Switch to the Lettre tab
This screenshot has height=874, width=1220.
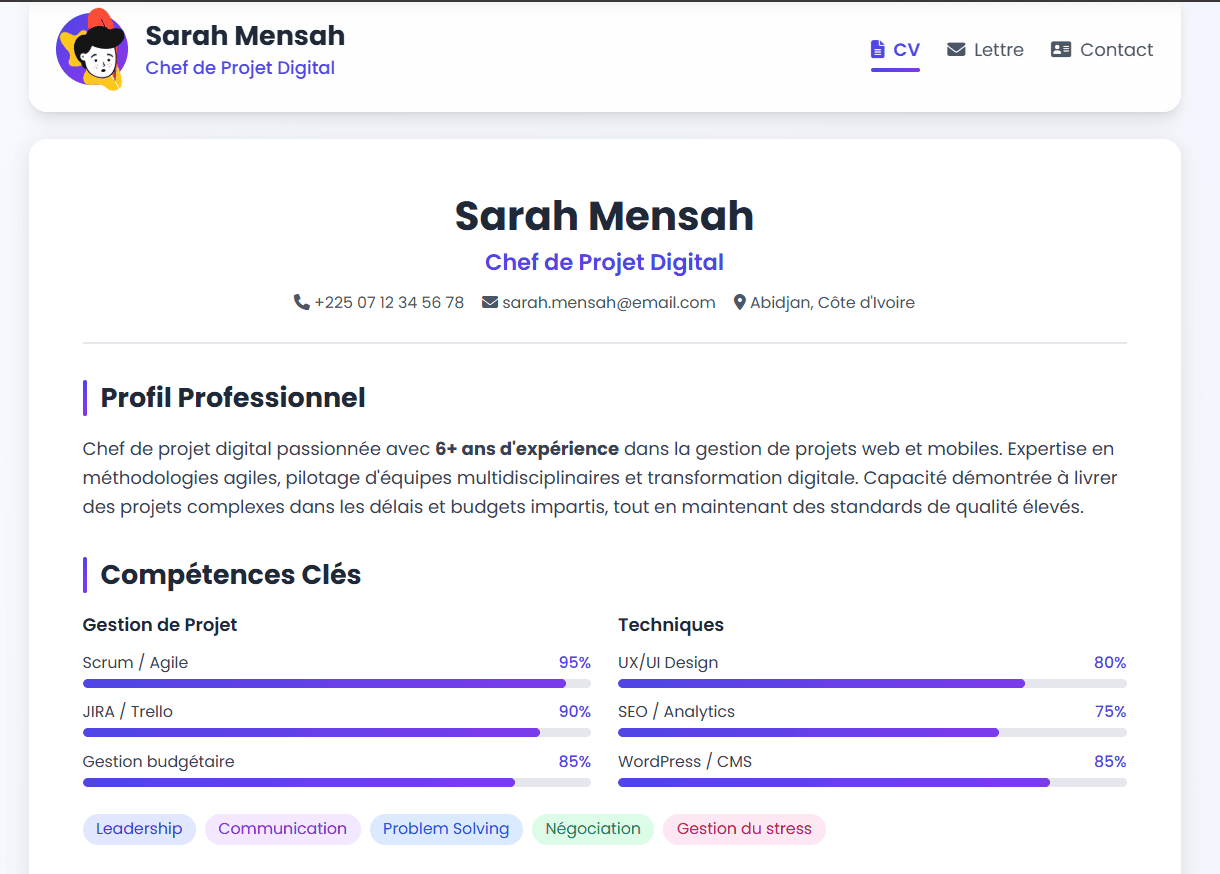(x=1000, y=49)
